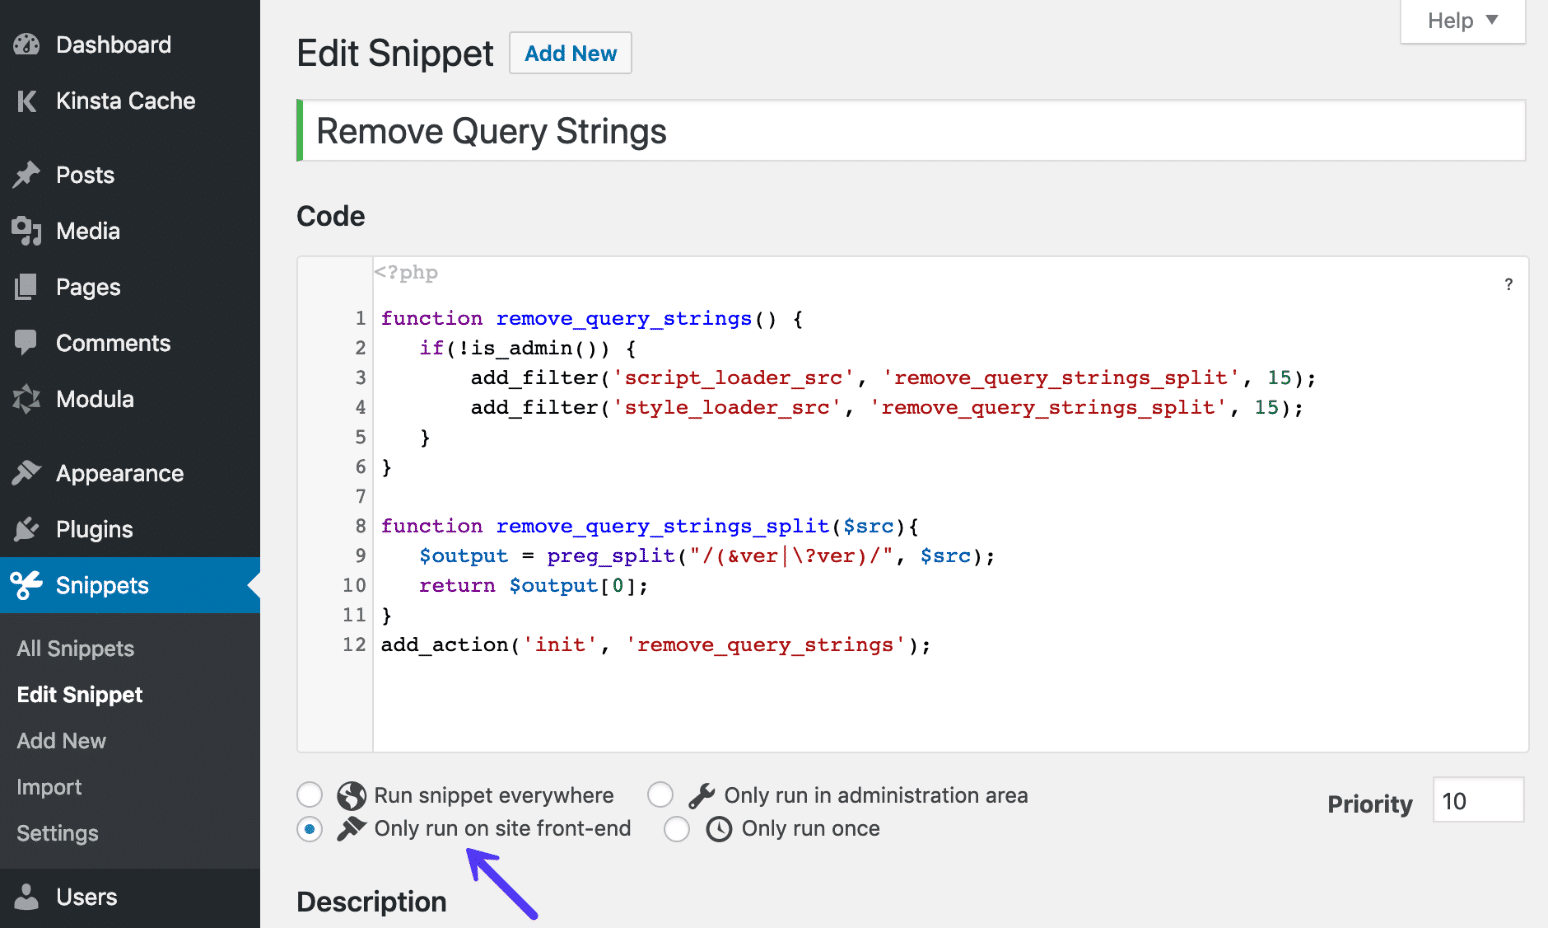1548x928 pixels.
Task: Click the Modula gallery icon
Action: [25, 399]
